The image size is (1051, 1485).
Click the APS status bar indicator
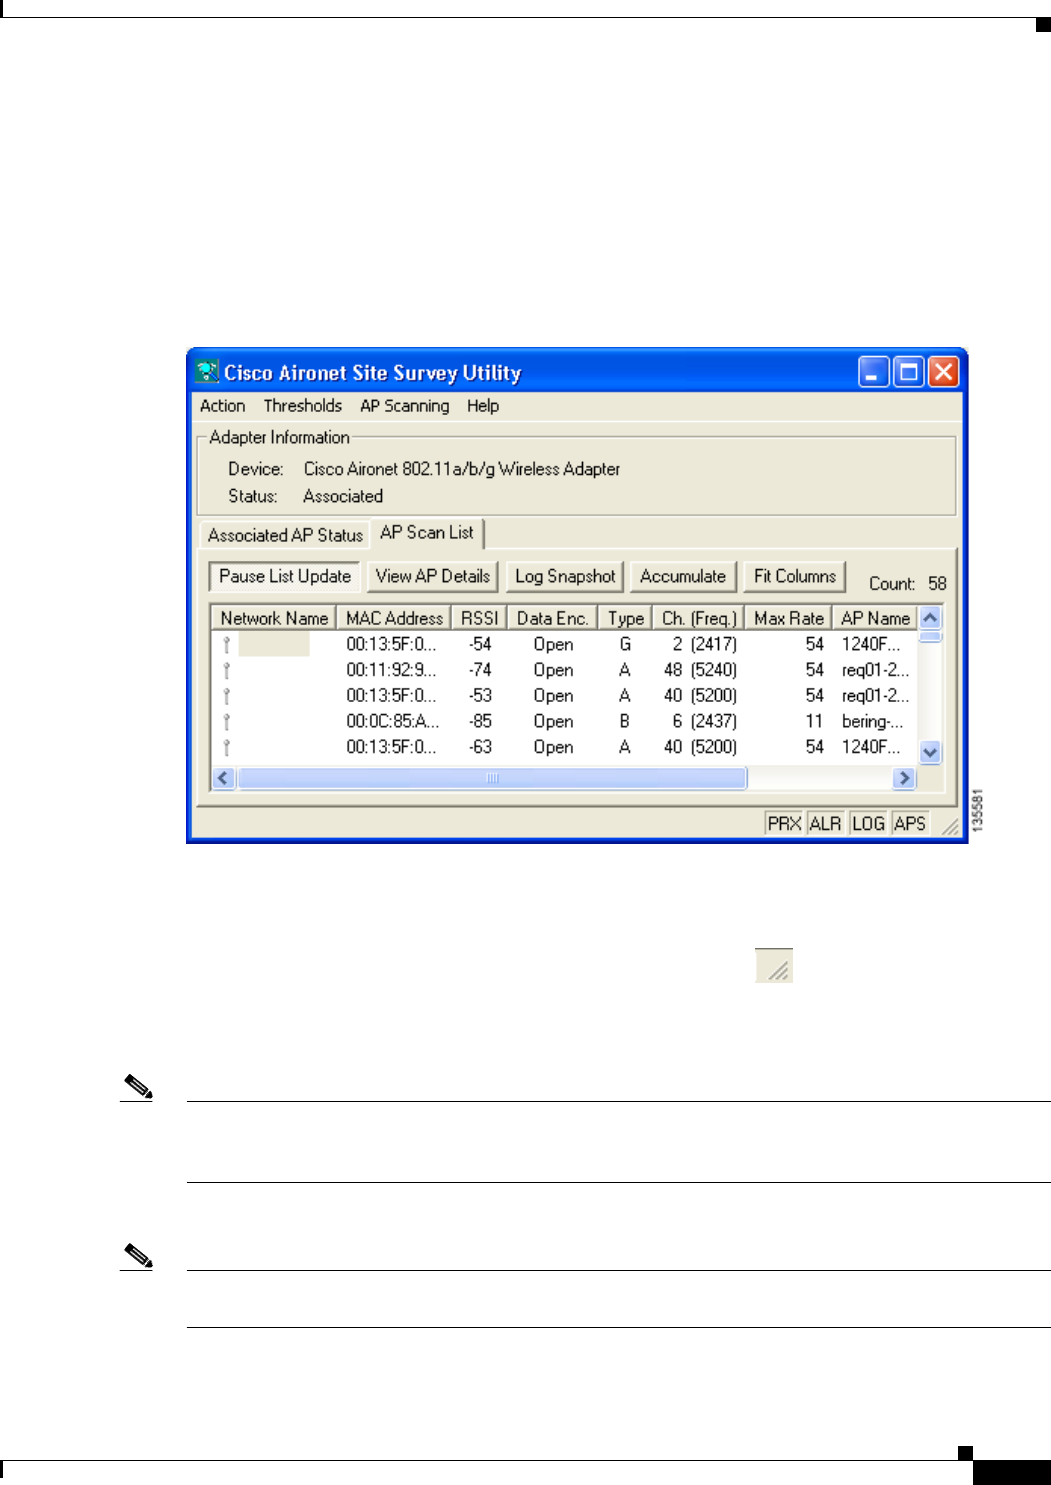click(910, 824)
